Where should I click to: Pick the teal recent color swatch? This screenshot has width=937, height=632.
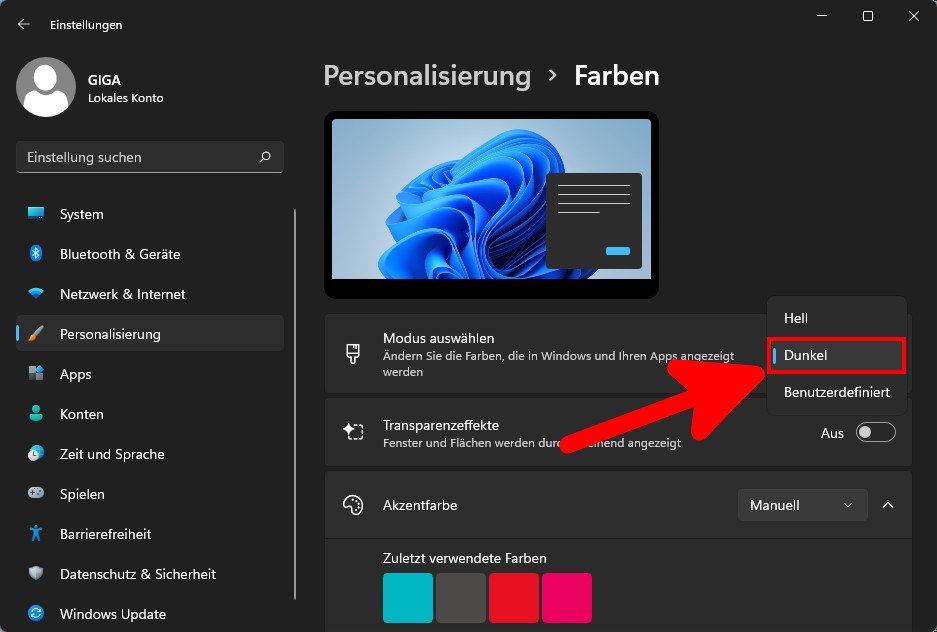click(x=407, y=597)
